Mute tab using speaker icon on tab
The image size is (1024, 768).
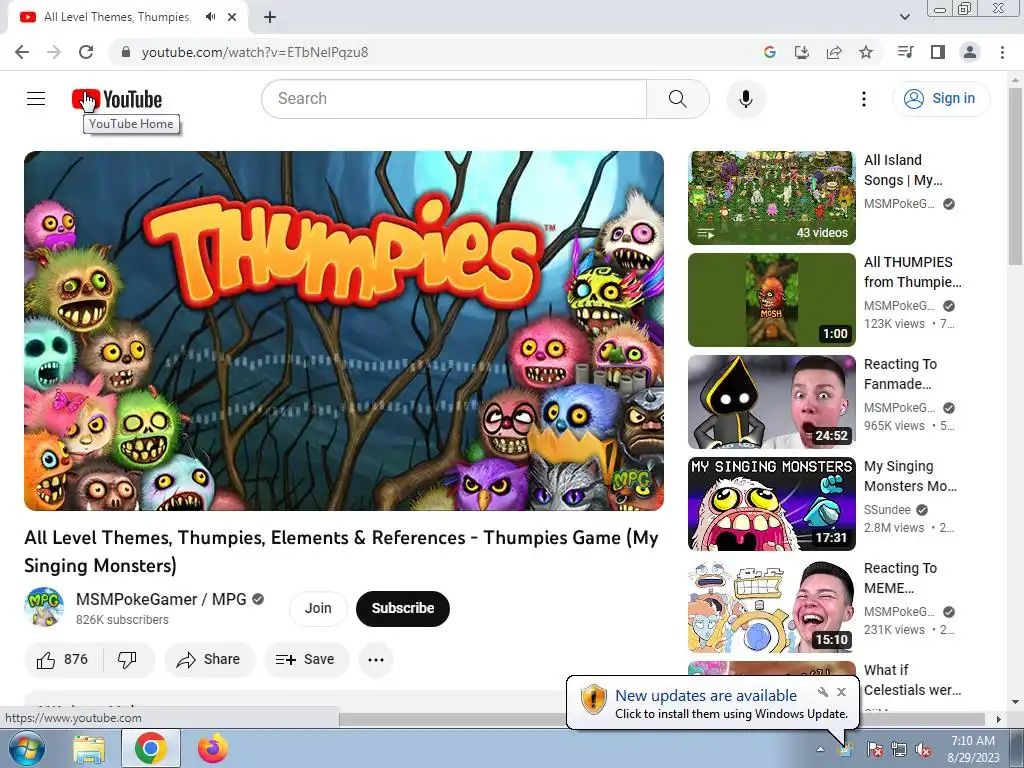point(210,17)
